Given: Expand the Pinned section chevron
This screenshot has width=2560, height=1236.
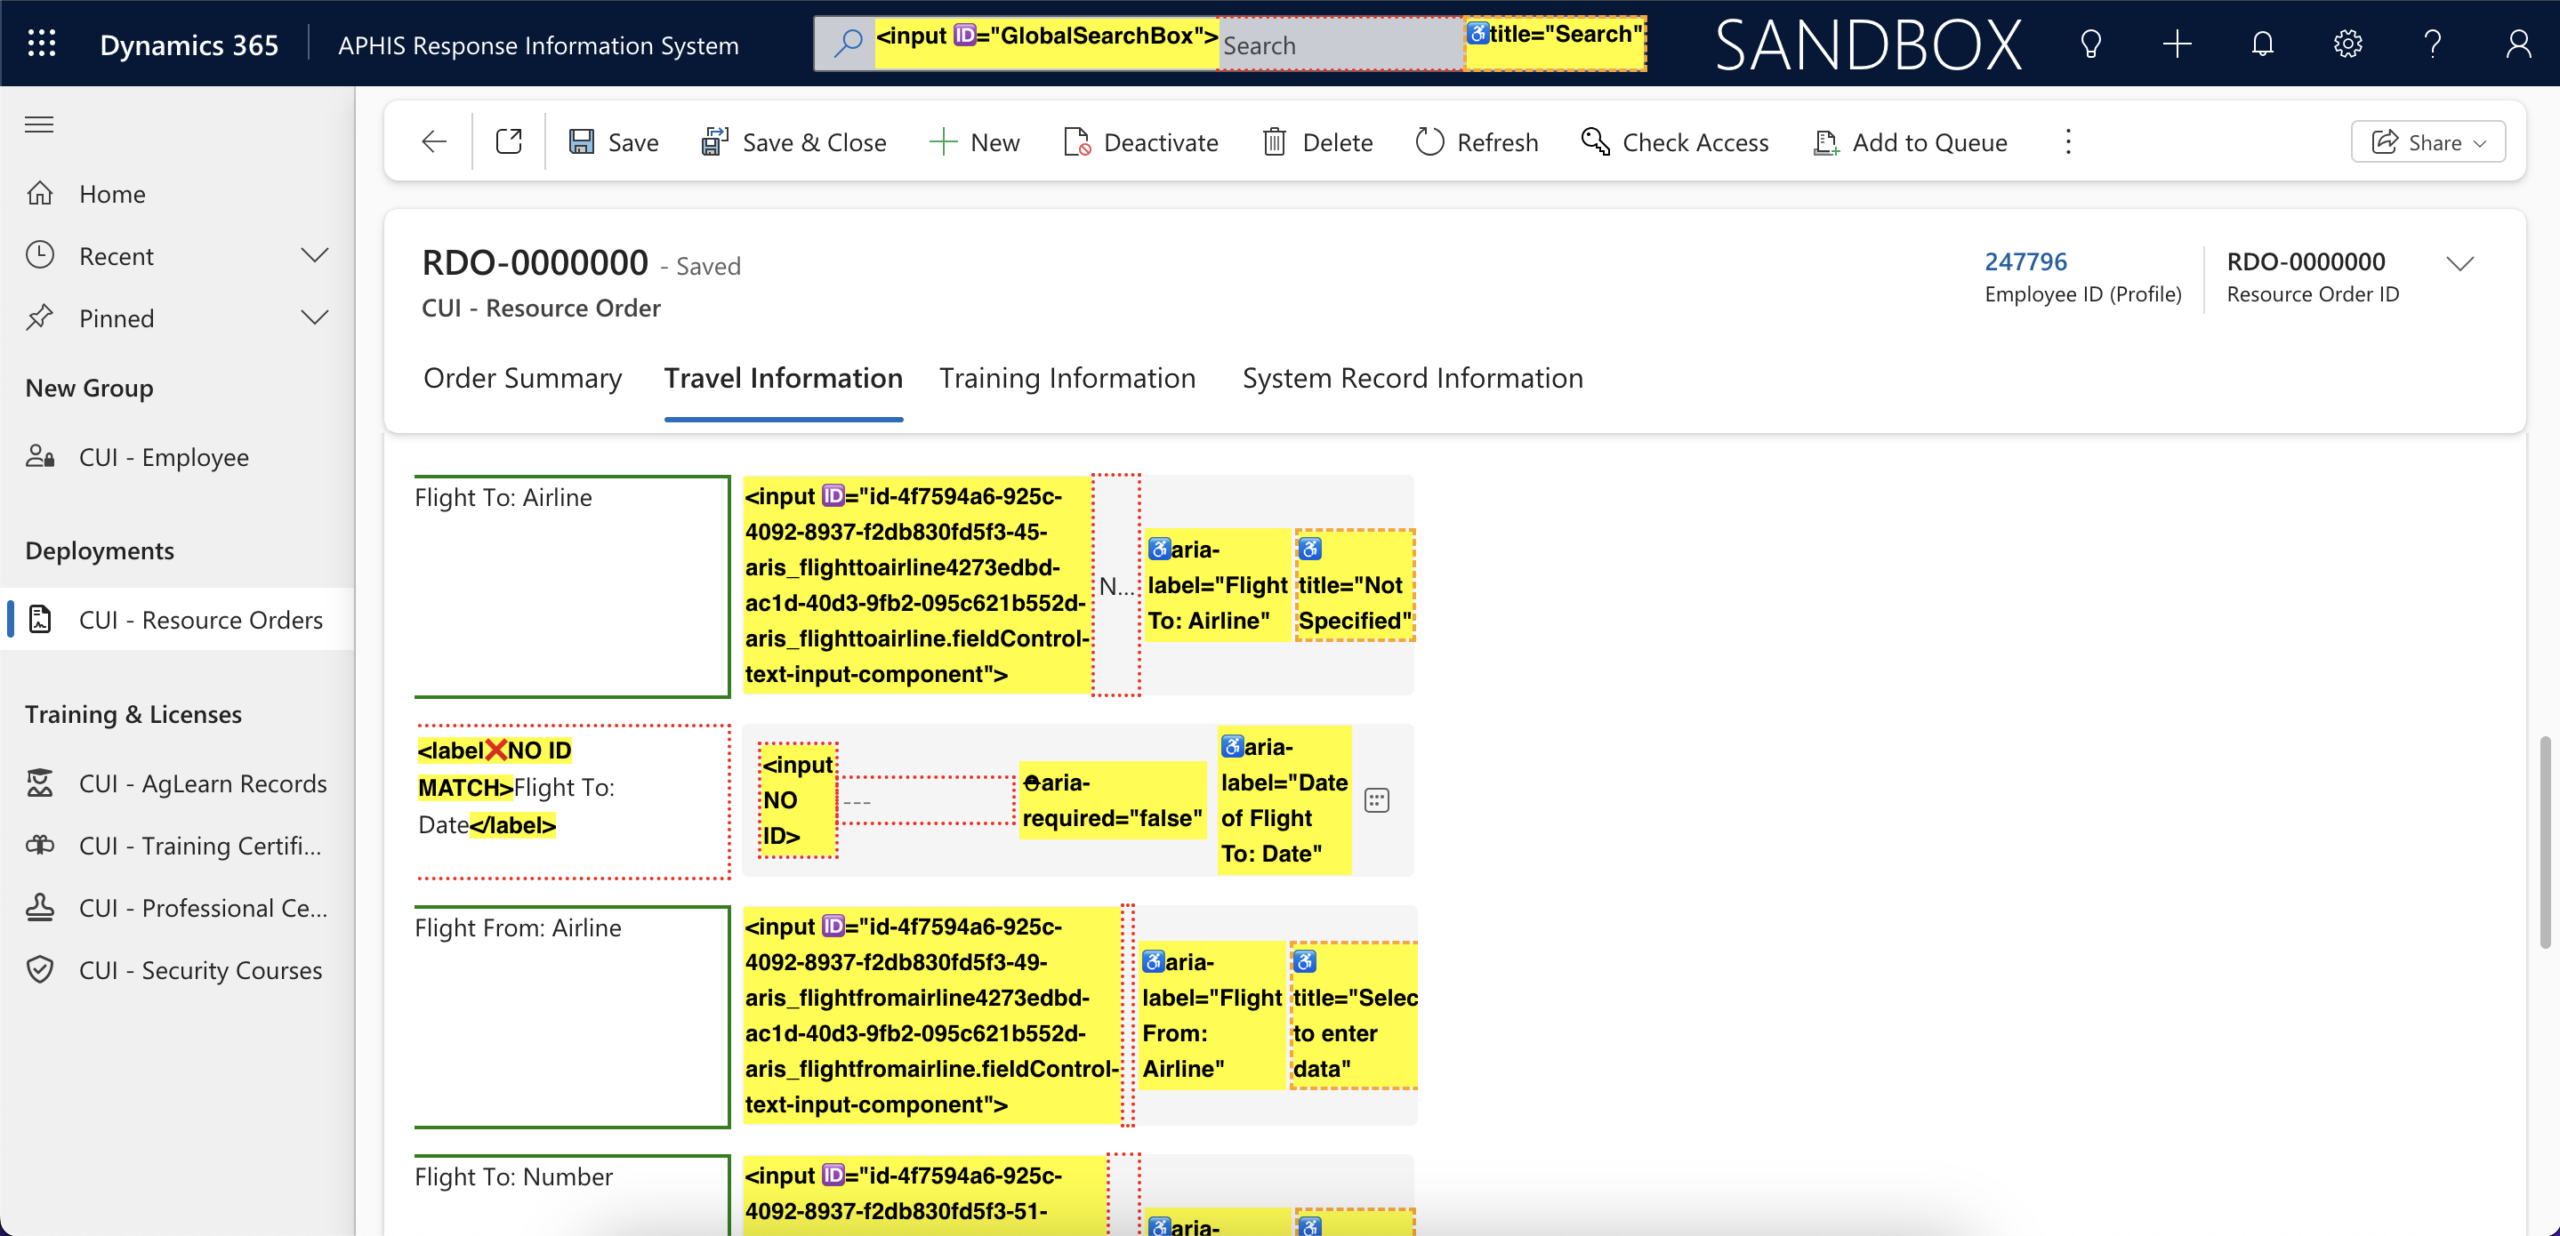Looking at the screenshot, I should (314, 318).
